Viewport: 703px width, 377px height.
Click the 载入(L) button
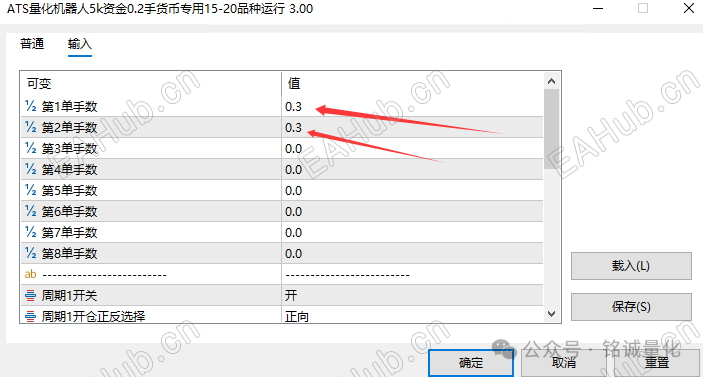click(631, 266)
